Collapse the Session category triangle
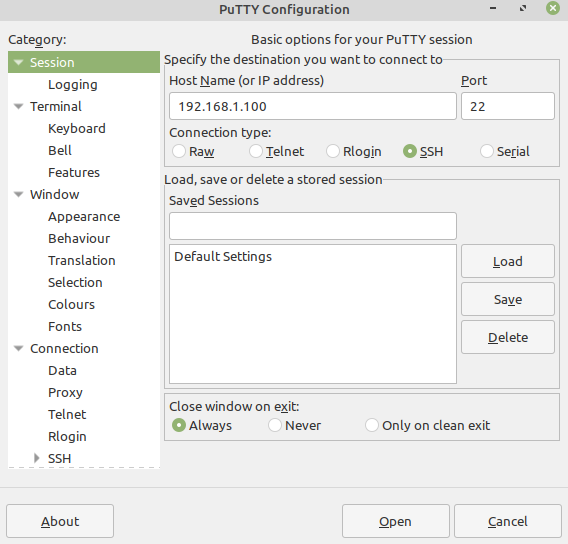 click(18, 62)
